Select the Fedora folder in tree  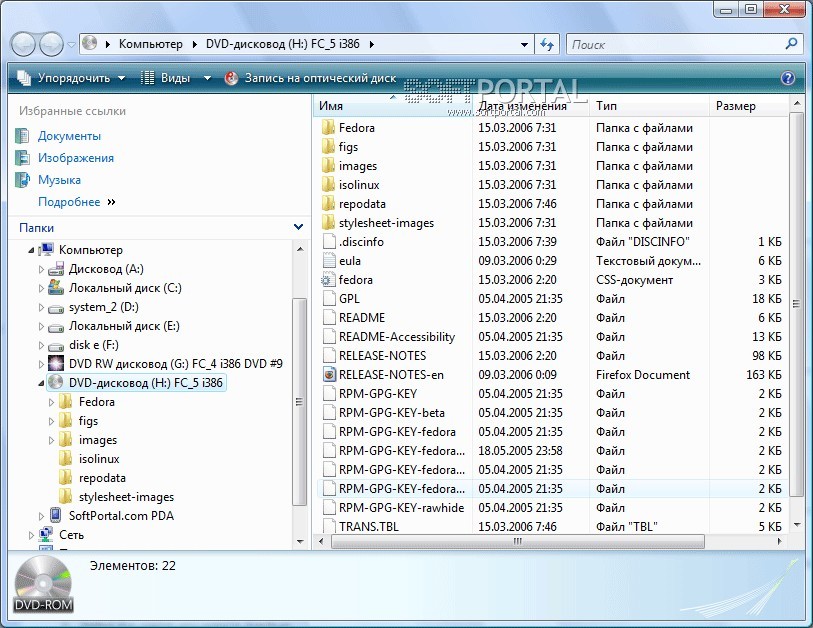[x=96, y=402]
